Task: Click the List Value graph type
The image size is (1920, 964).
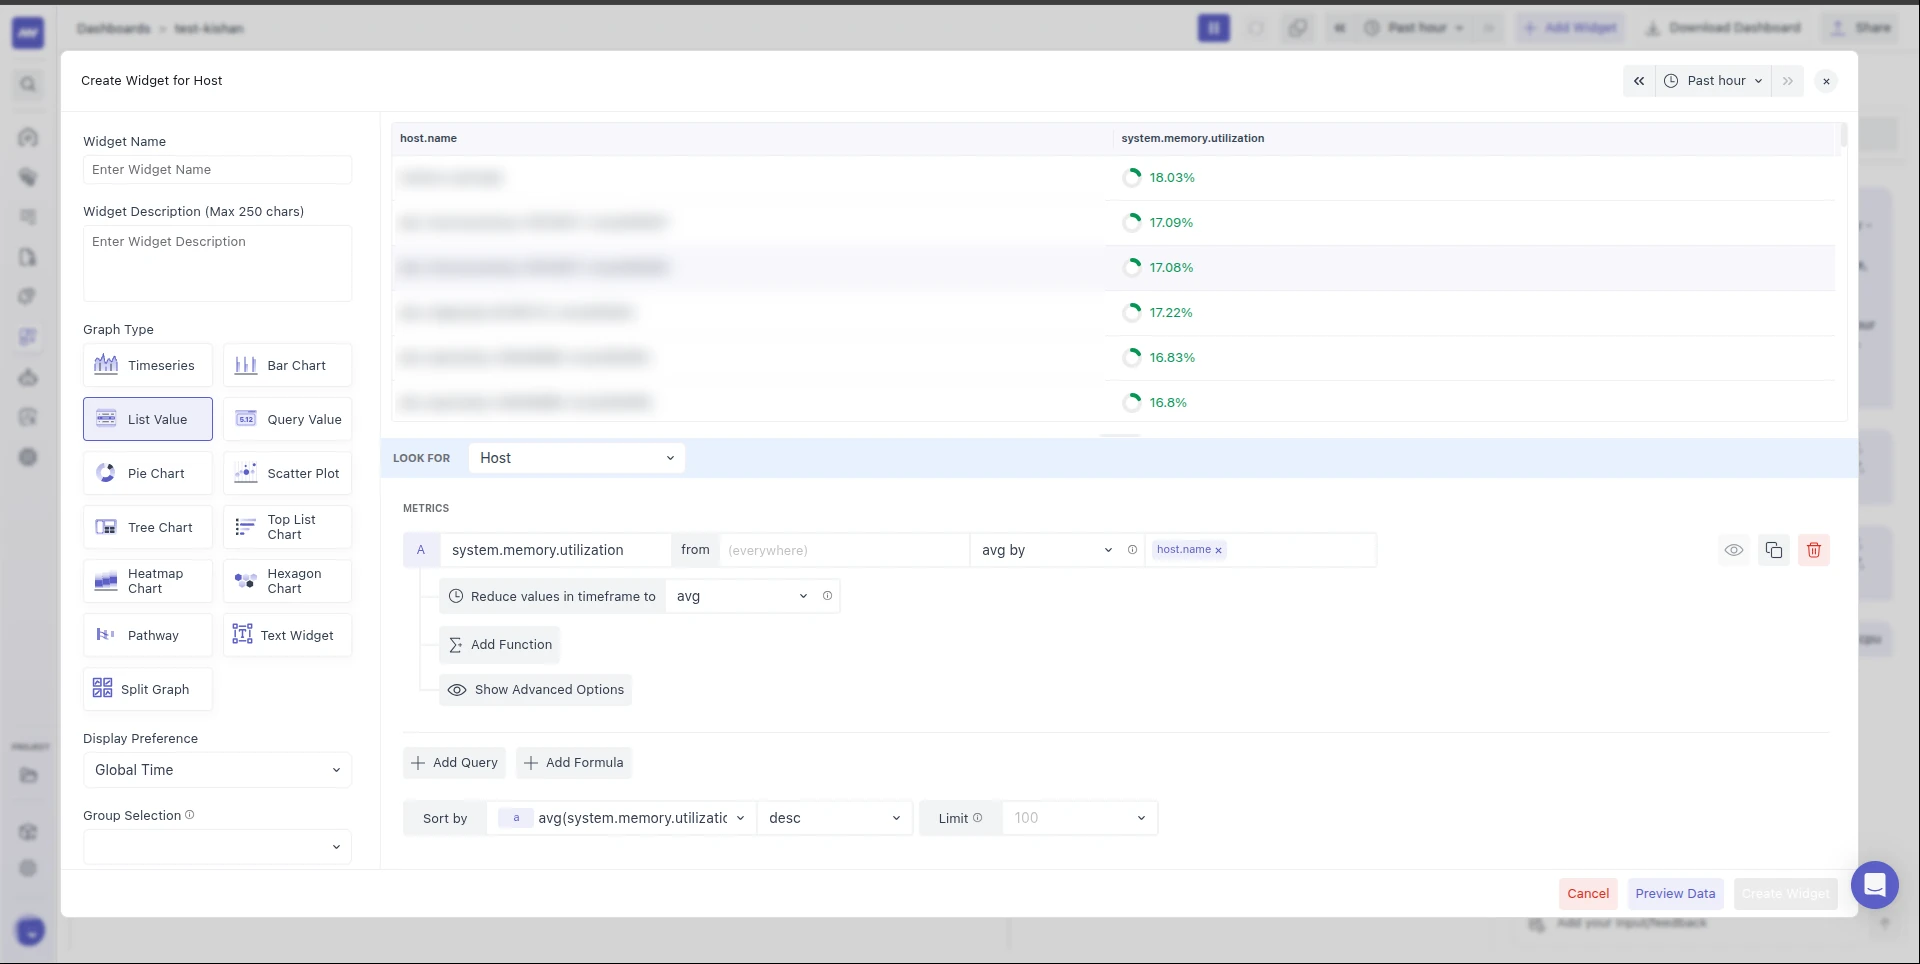Action: pos(147,419)
